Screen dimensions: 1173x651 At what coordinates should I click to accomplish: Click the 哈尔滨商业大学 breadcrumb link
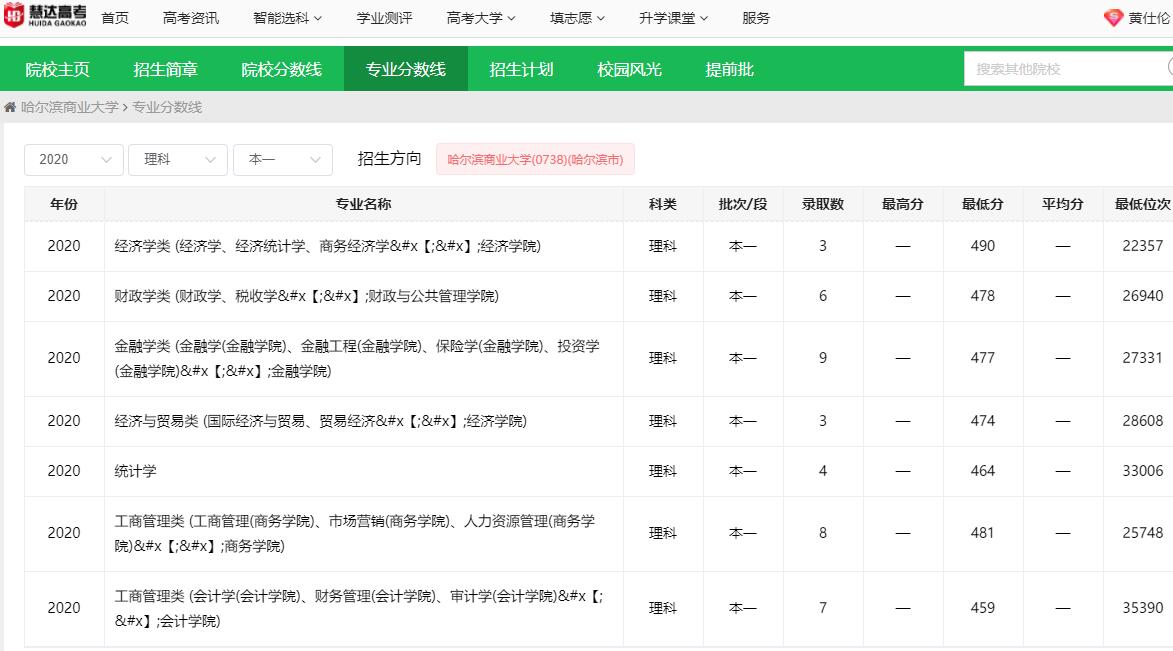(x=69, y=107)
